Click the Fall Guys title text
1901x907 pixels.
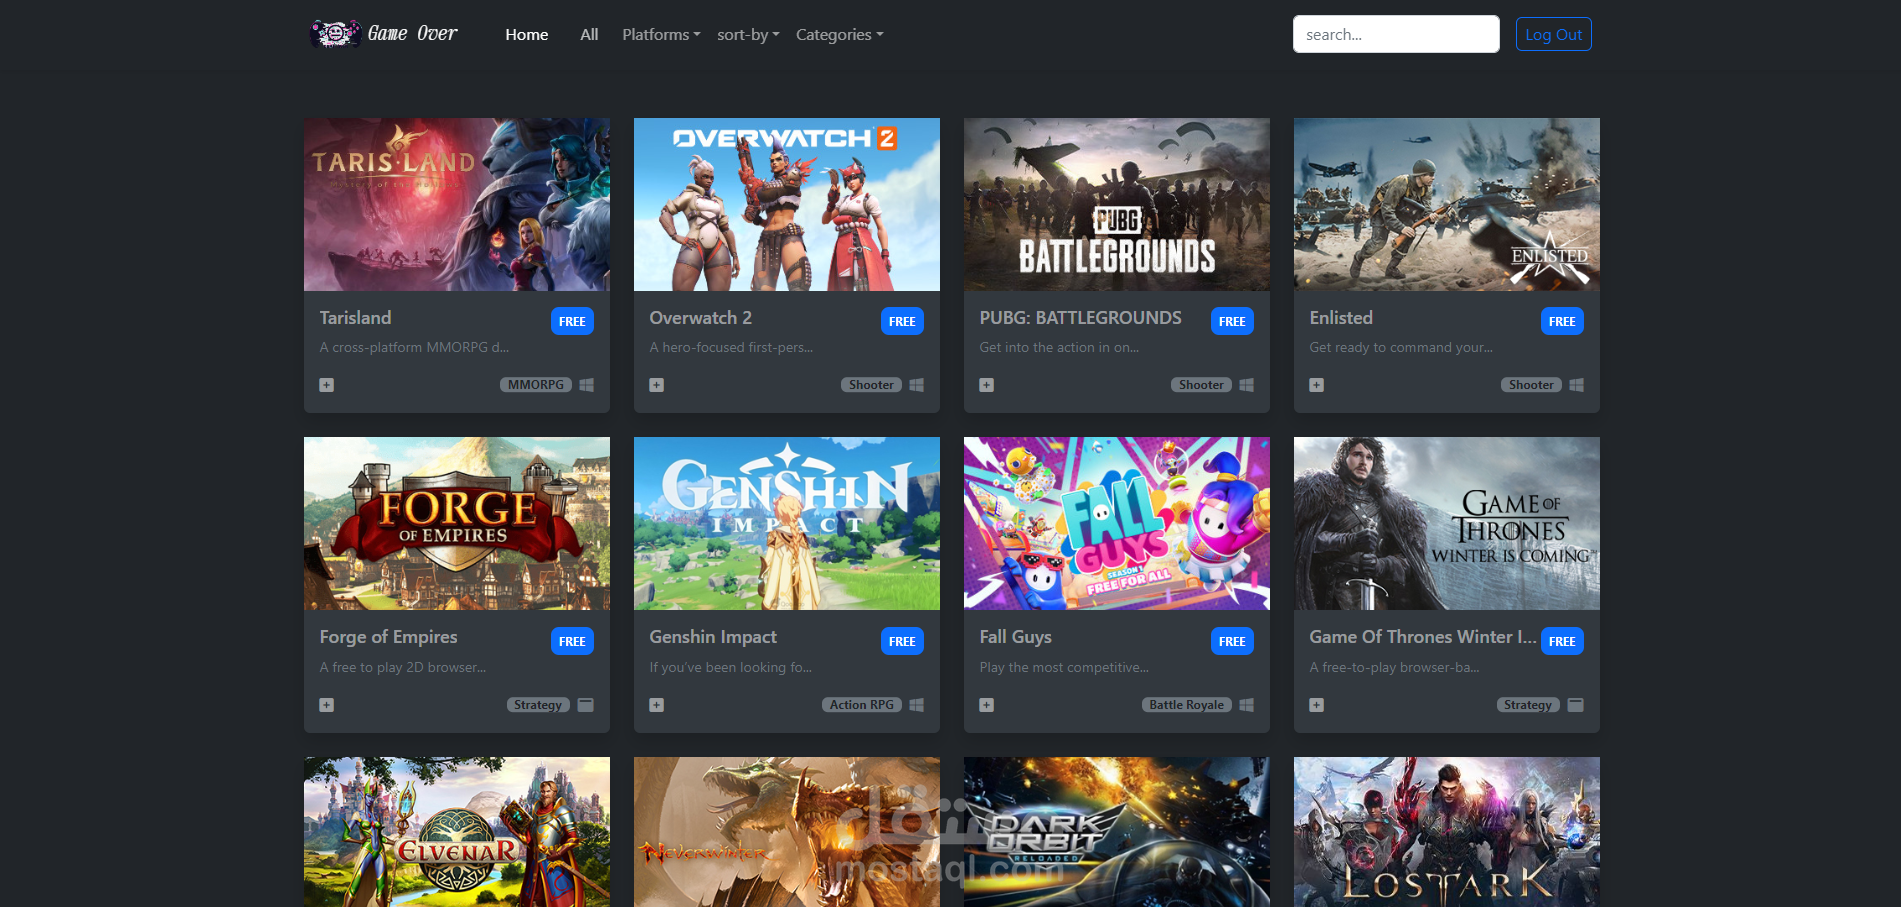(x=1015, y=637)
